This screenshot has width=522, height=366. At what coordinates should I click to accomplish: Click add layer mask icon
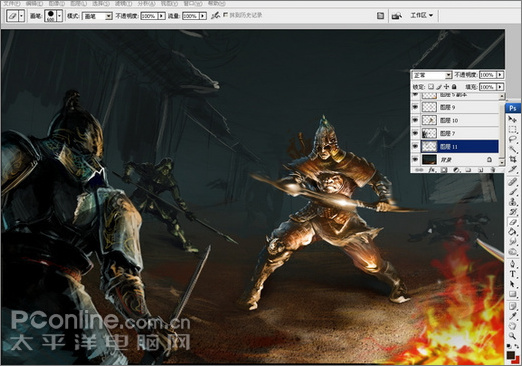(x=444, y=170)
